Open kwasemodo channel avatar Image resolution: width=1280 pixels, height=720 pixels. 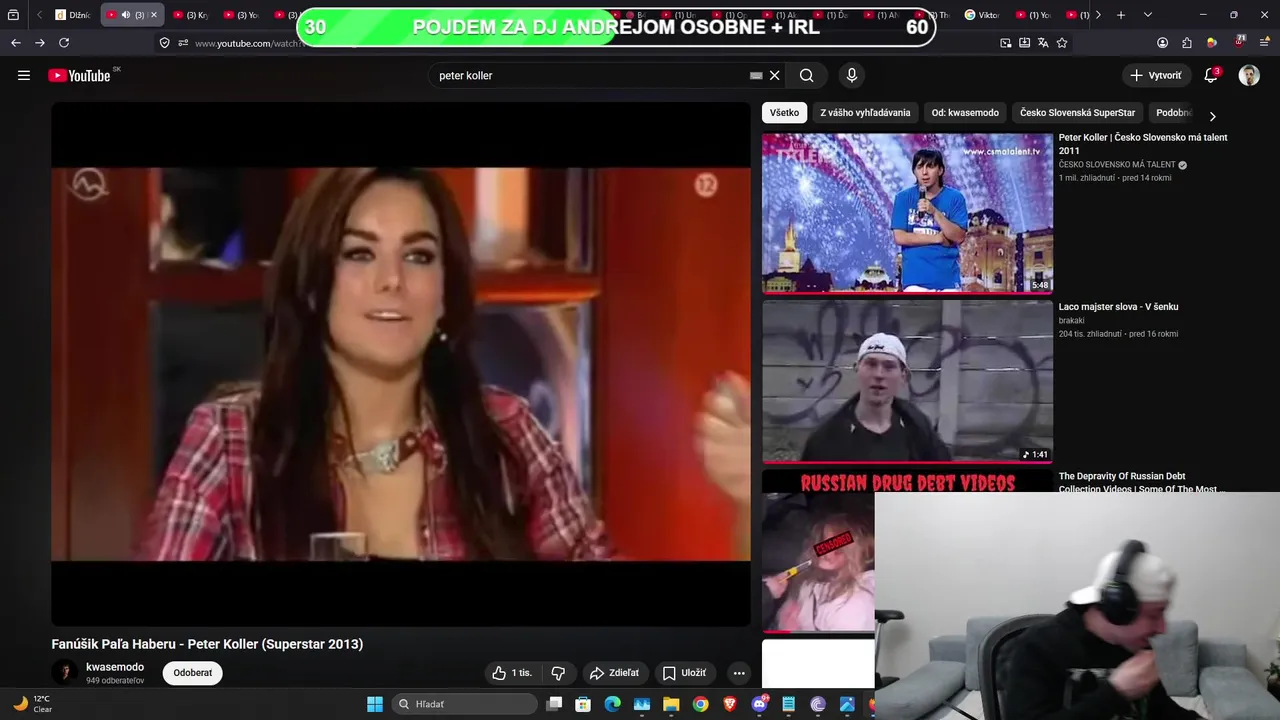pyautogui.click(x=65, y=673)
